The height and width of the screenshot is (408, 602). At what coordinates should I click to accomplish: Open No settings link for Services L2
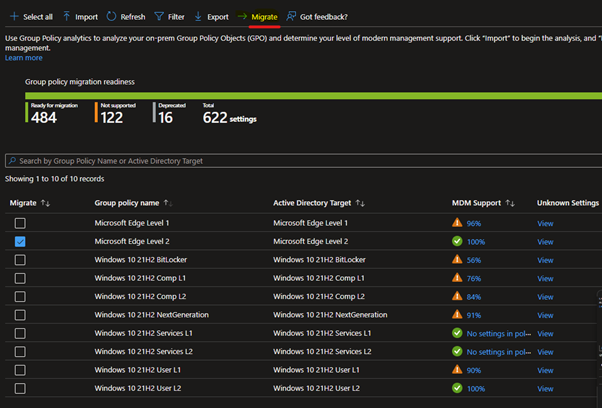click(x=499, y=352)
